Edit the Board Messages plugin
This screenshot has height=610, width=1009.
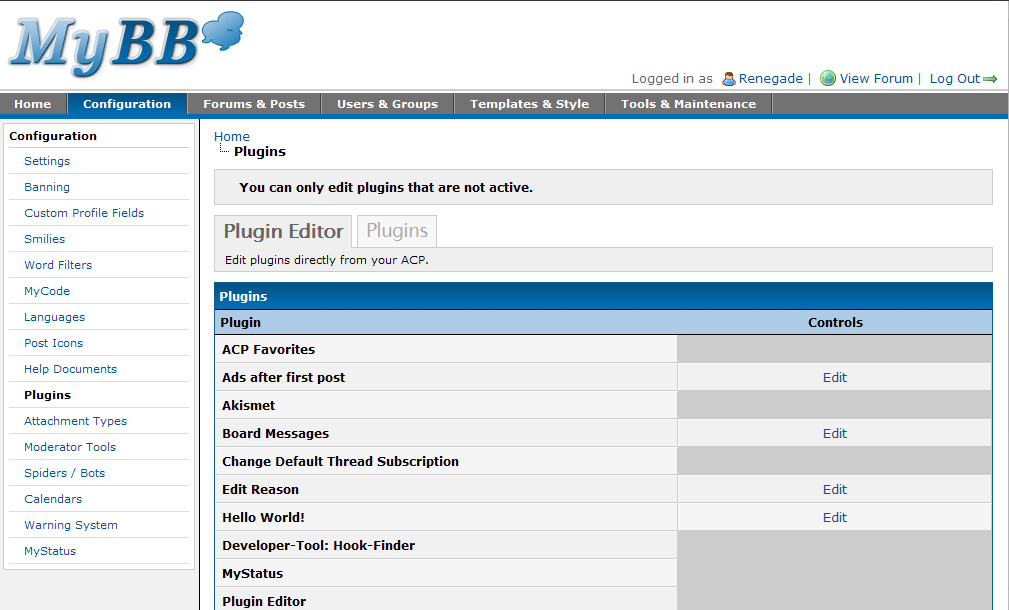(x=835, y=434)
